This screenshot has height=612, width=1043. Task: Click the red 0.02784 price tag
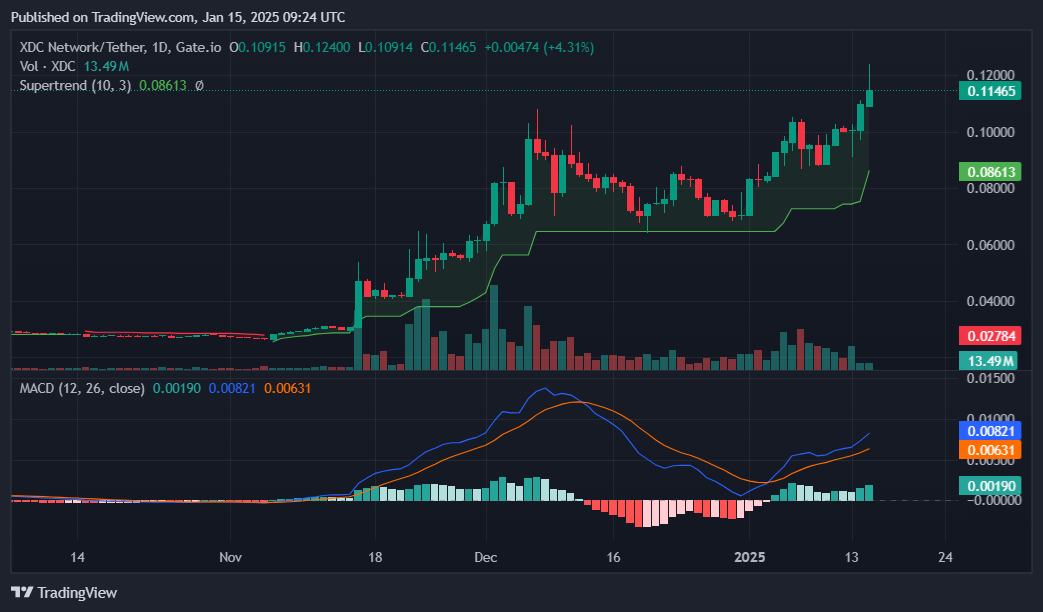[x=990, y=335]
